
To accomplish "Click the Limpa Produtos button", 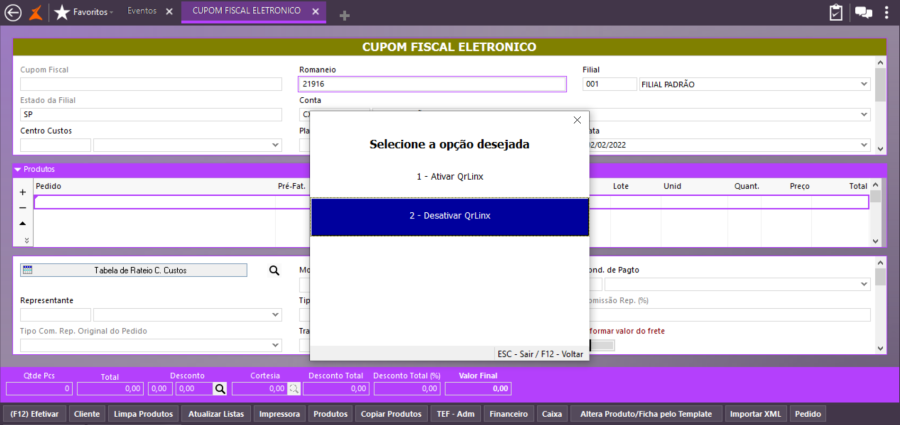I will coord(143,414).
